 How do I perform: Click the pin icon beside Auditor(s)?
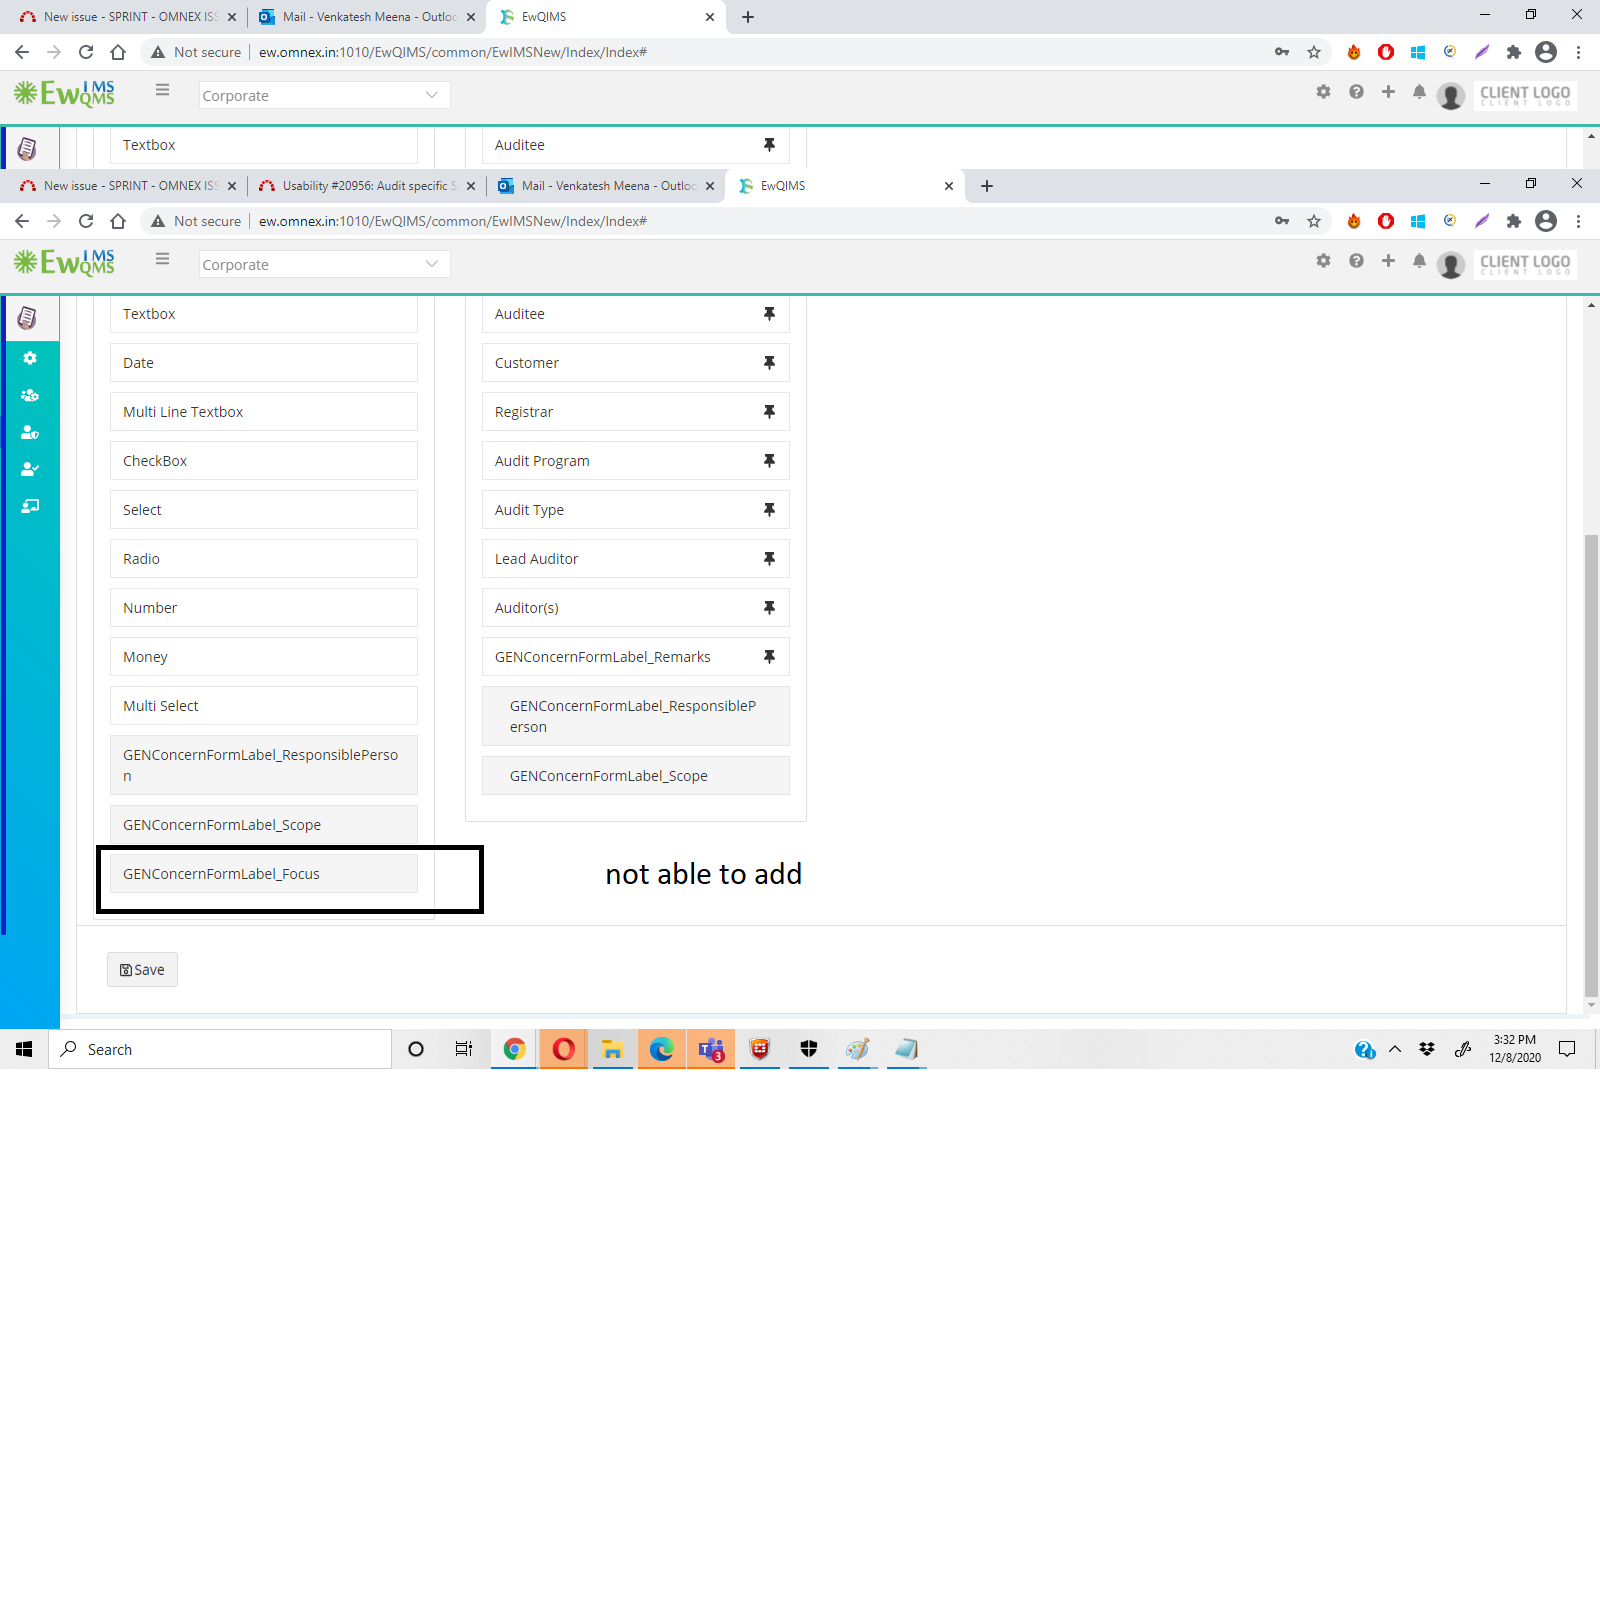point(769,608)
